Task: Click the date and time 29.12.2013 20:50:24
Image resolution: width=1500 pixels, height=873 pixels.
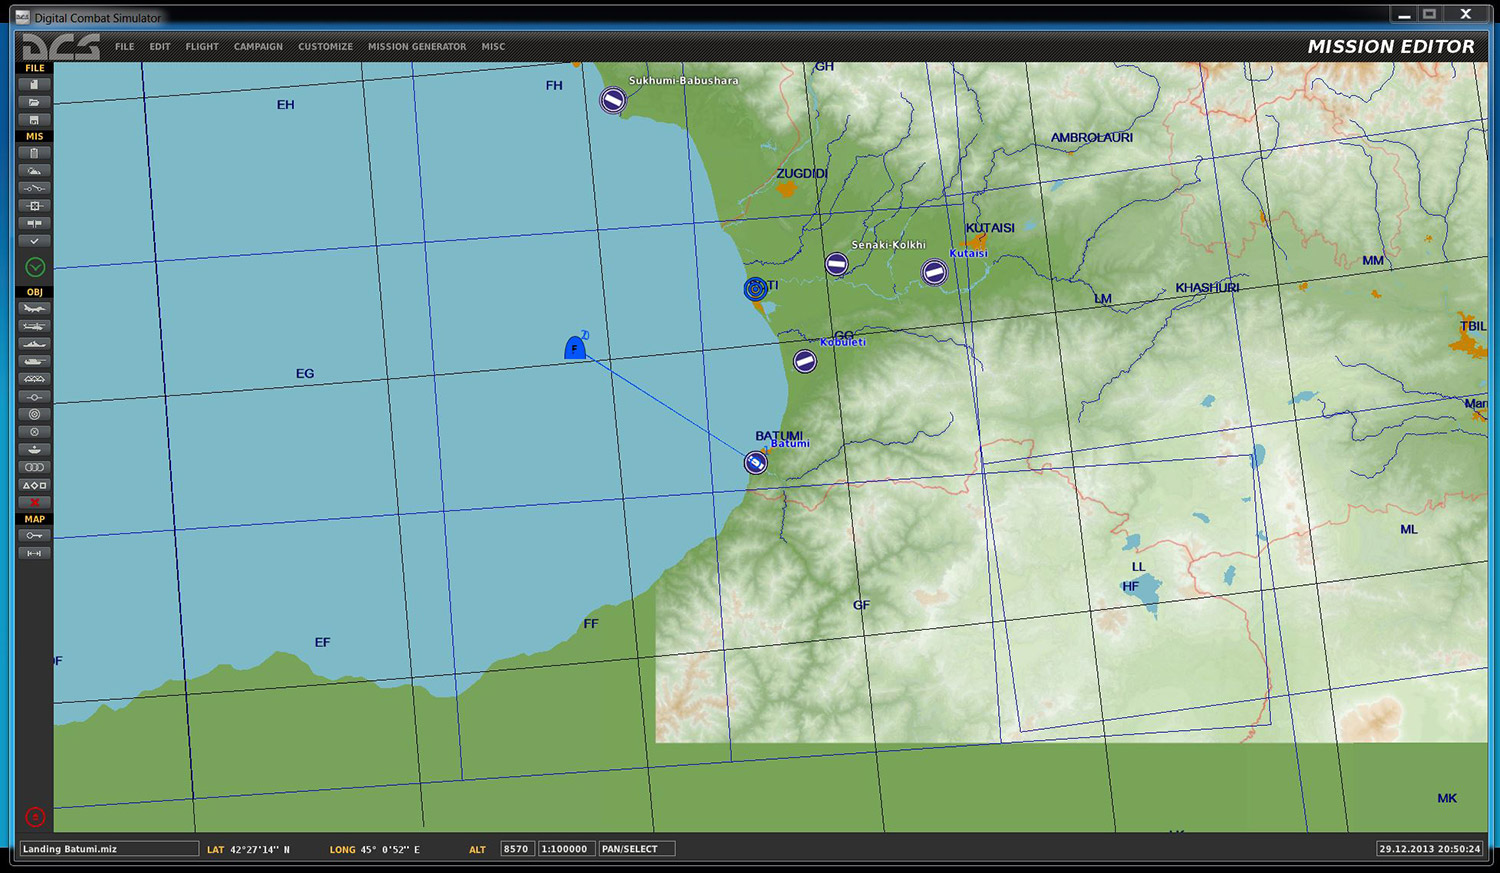Action: tap(1430, 849)
